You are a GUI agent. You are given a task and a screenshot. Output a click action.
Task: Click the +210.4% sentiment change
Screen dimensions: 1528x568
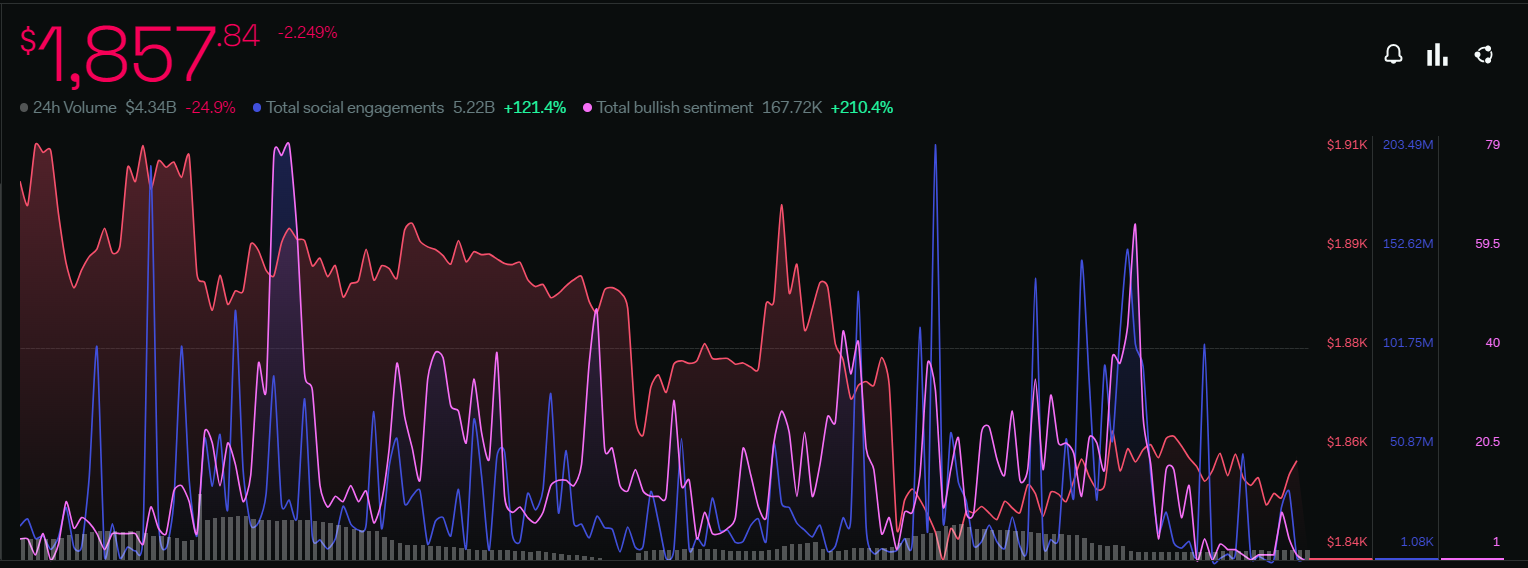coord(862,107)
